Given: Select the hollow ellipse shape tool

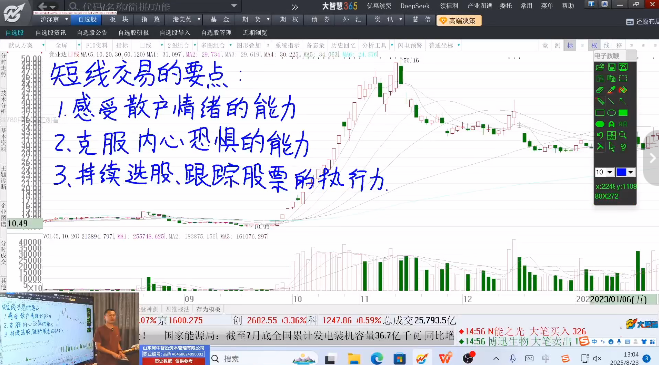Looking at the screenshot, I should coord(612,112).
